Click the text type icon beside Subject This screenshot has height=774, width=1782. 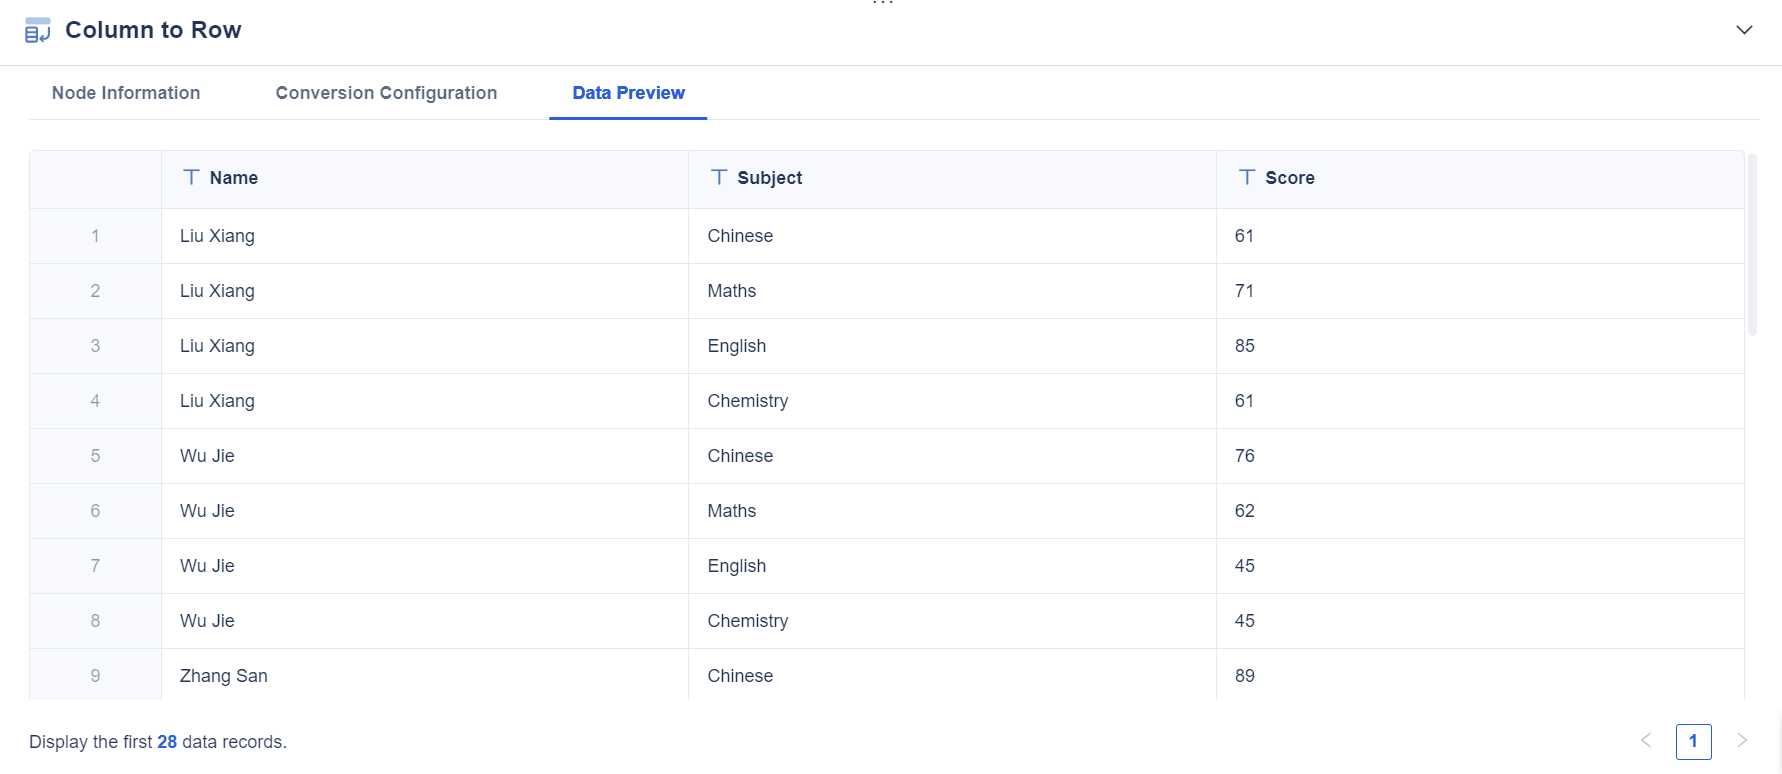pyautogui.click(x=719, y=177)
